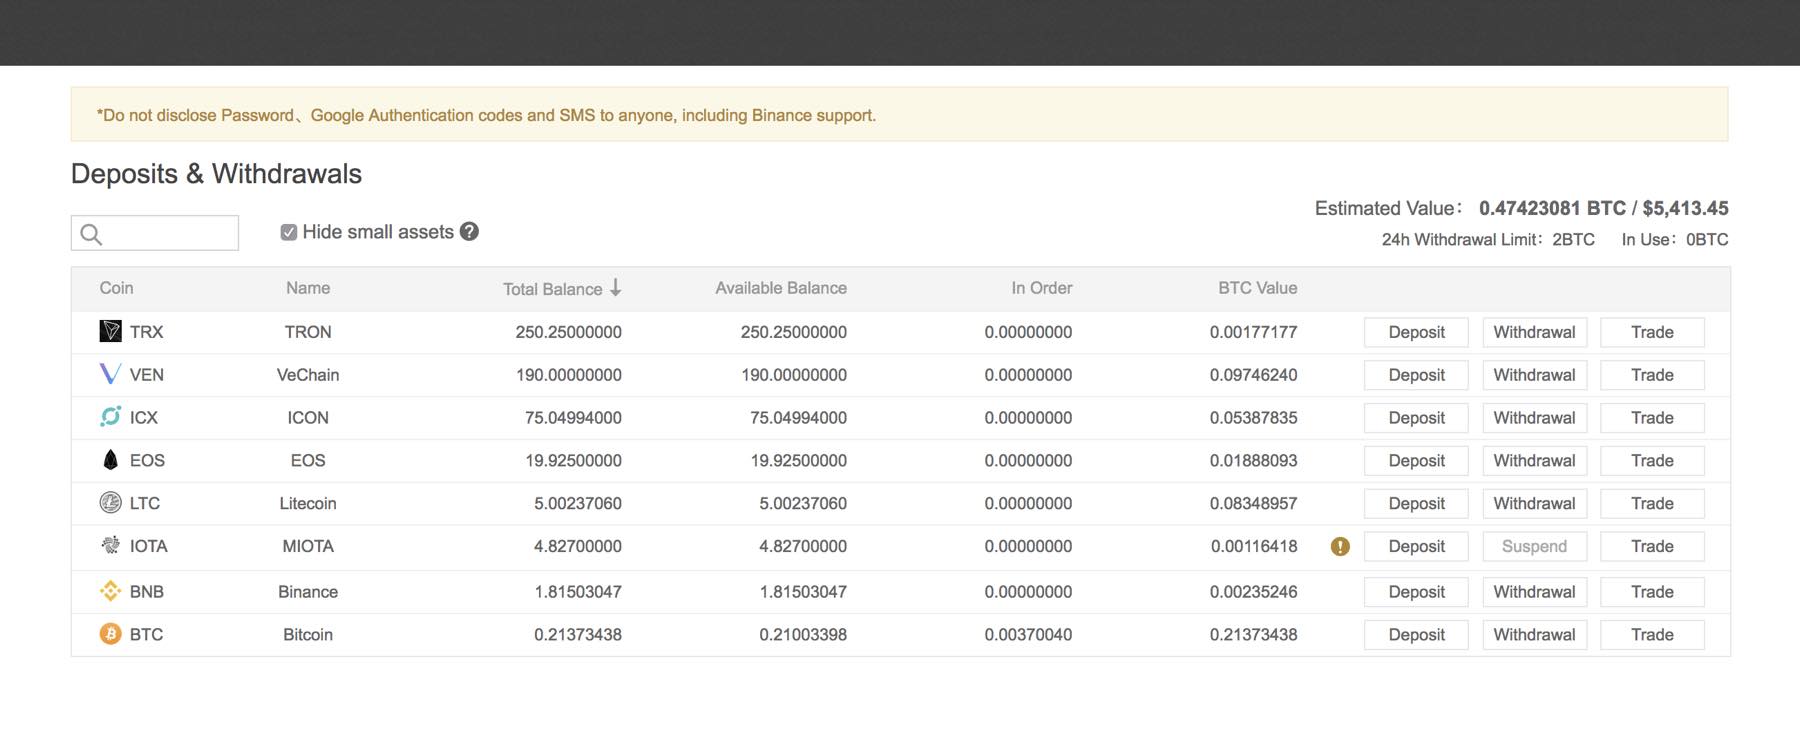Click Trade for EOS
1800x756 pixels.
1652,461
